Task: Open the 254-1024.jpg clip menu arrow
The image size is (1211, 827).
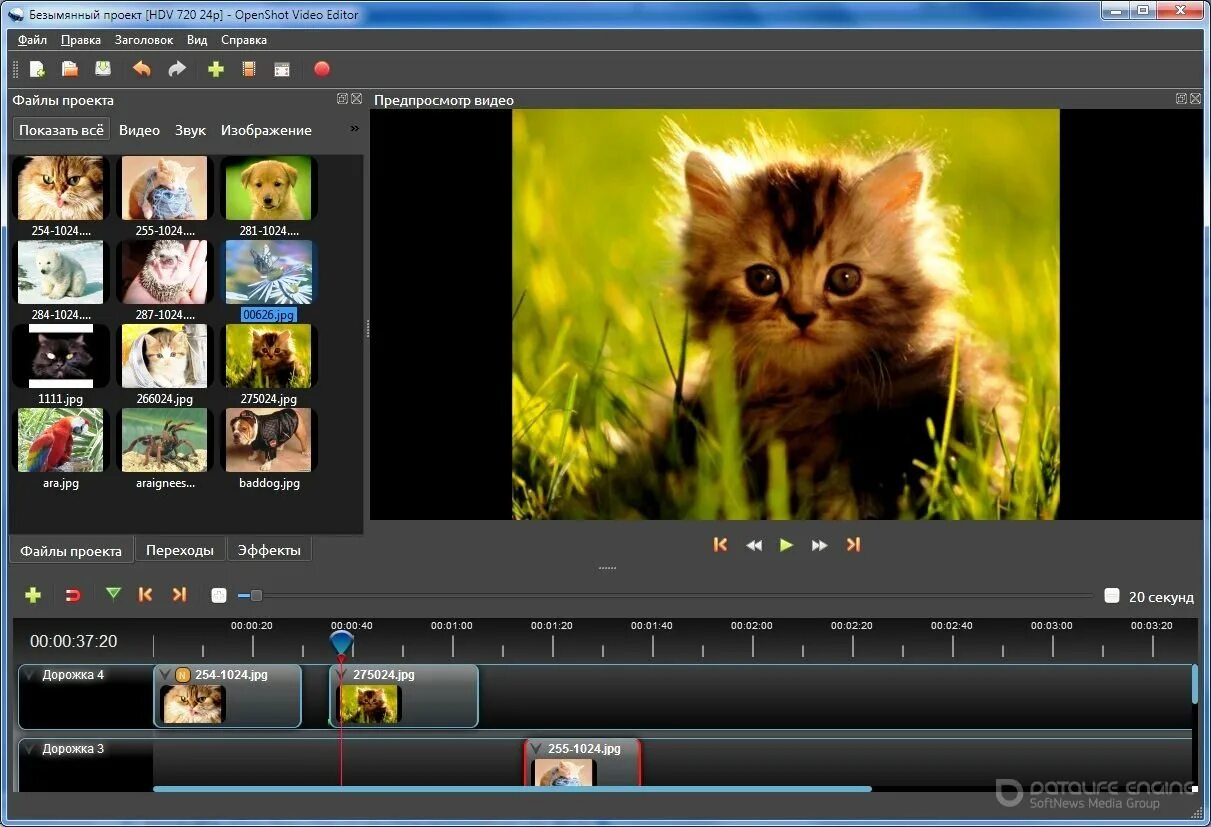Action: [x=165, y=675]
